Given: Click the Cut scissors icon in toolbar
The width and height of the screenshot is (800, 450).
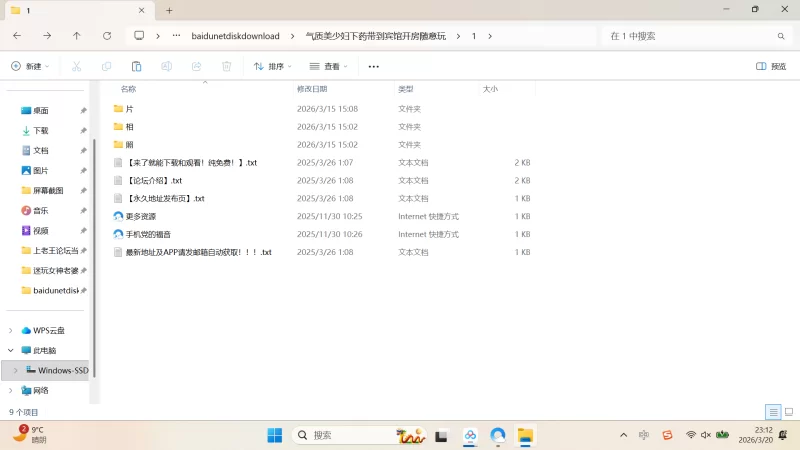Looking at the screenshot, I should 76,66.
